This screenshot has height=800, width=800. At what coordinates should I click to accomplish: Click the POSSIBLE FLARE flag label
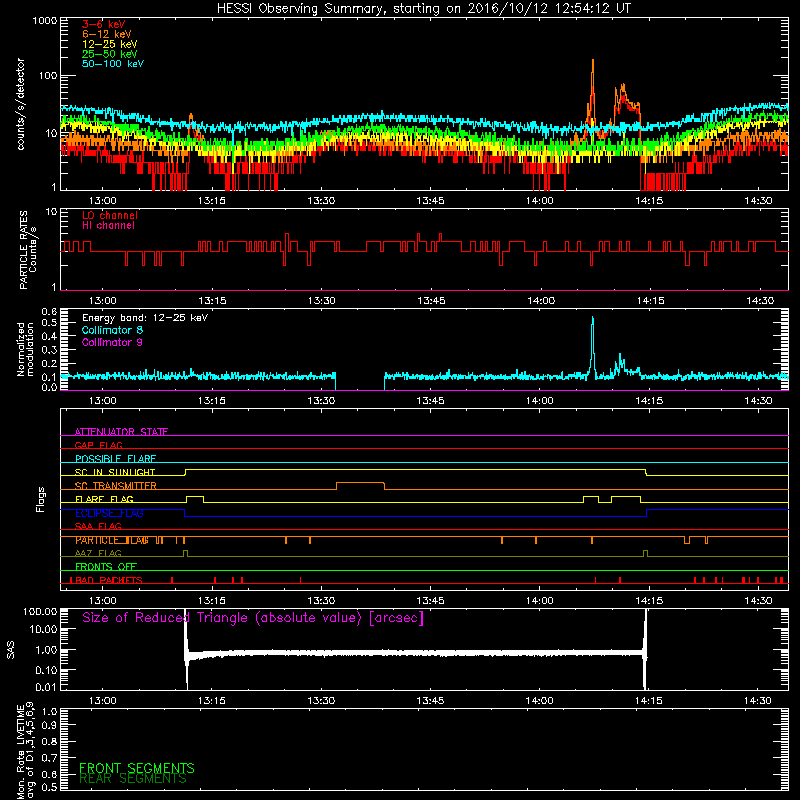pyautogui.click(x=115, y=459)
